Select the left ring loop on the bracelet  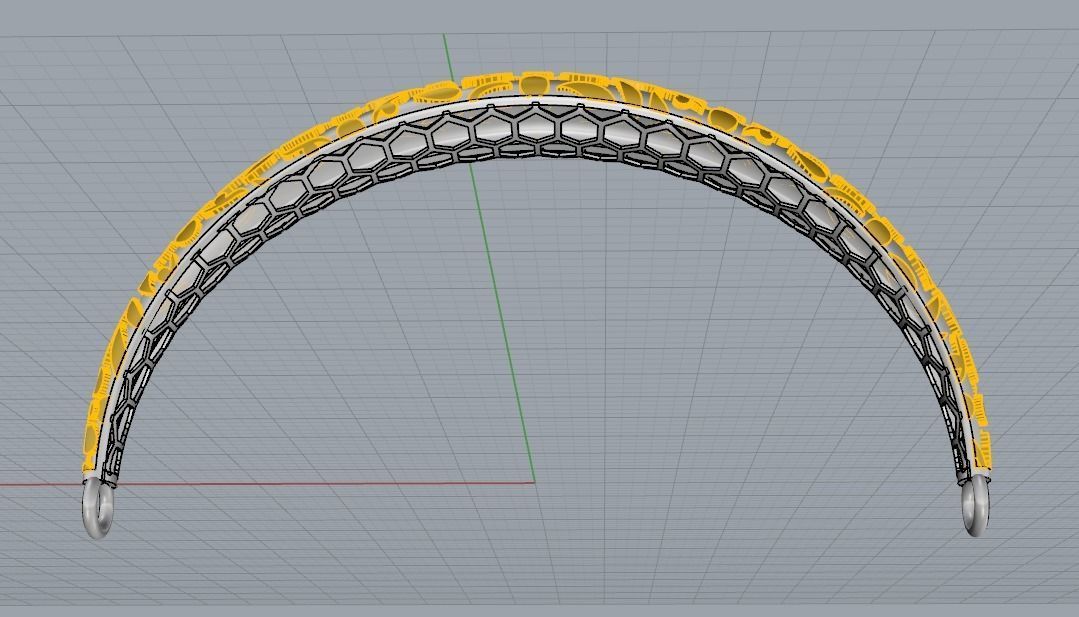[98, 508]
